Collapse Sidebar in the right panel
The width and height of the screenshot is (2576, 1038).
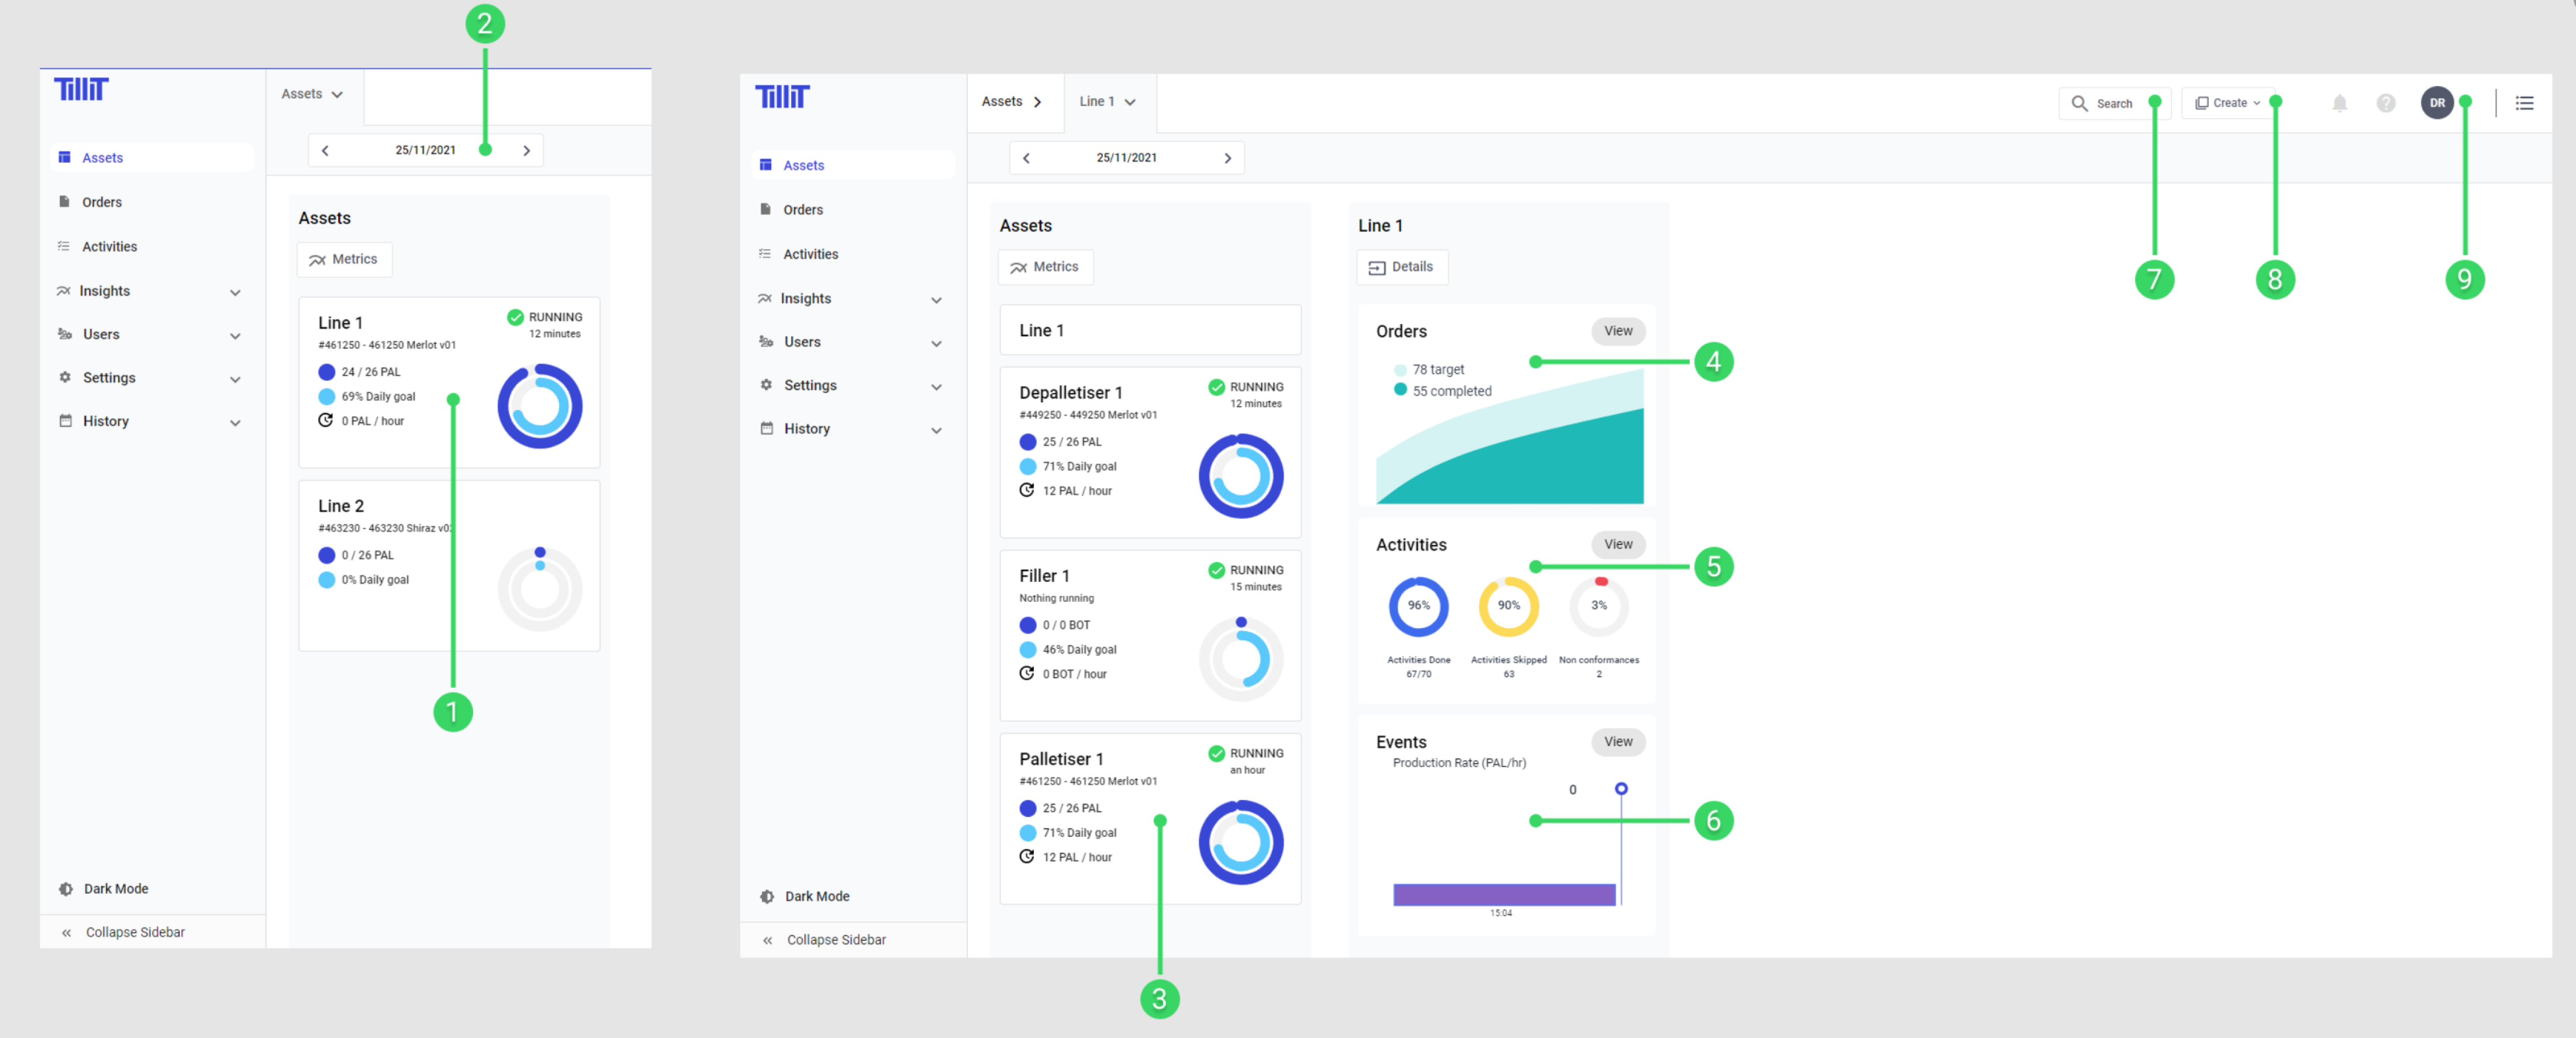(x=835, y=939)
